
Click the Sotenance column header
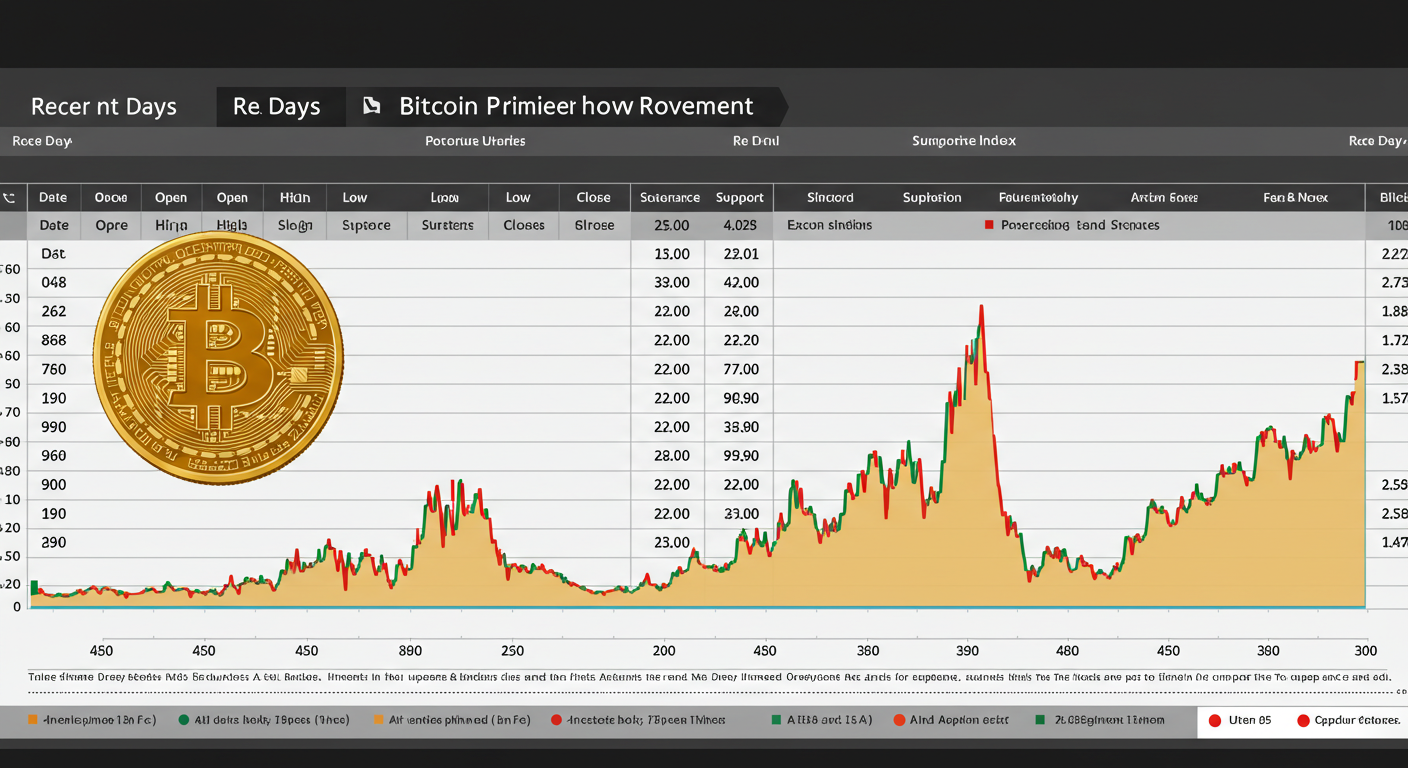tap(670, 198)
